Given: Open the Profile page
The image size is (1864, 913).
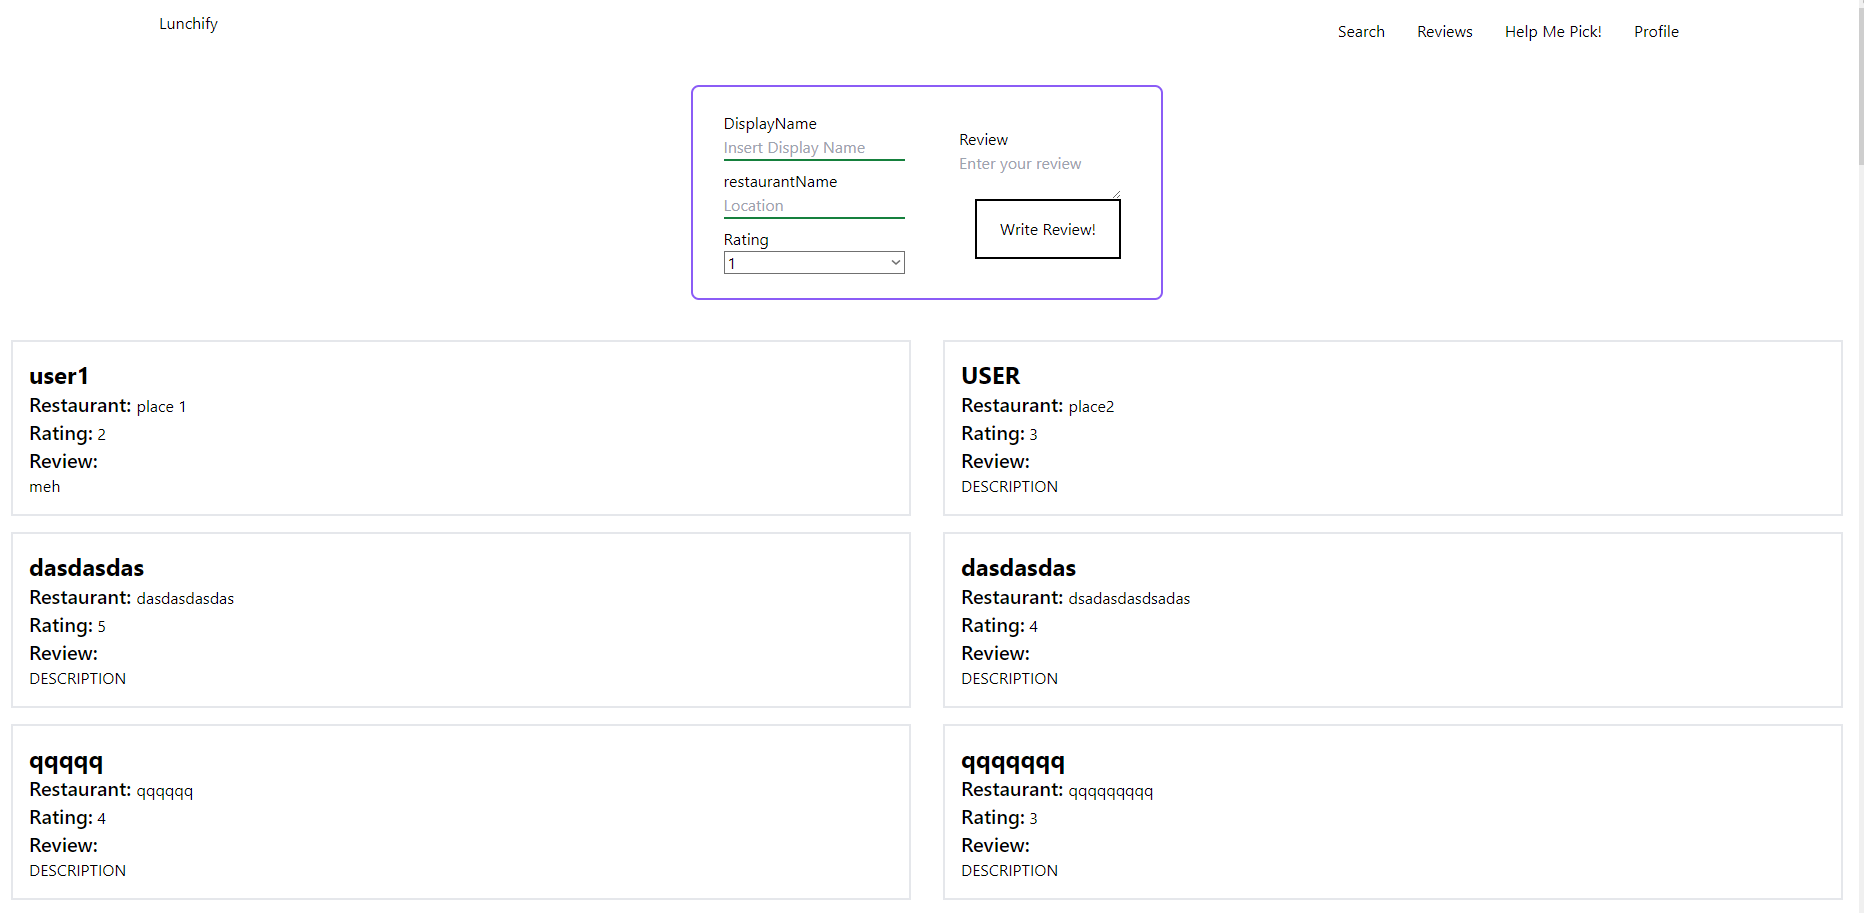Looking at the screenshot, I should point(1656,32).
